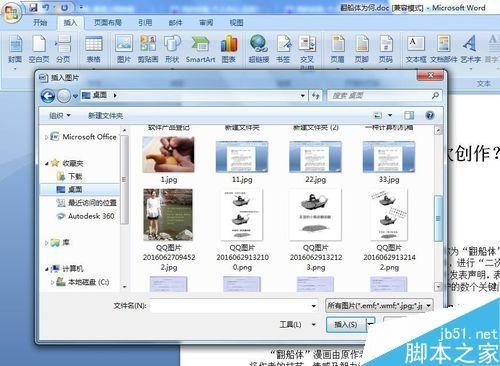Insert a page break (分页)
Screen dimensions: 500x366
[x=63, y=49]
